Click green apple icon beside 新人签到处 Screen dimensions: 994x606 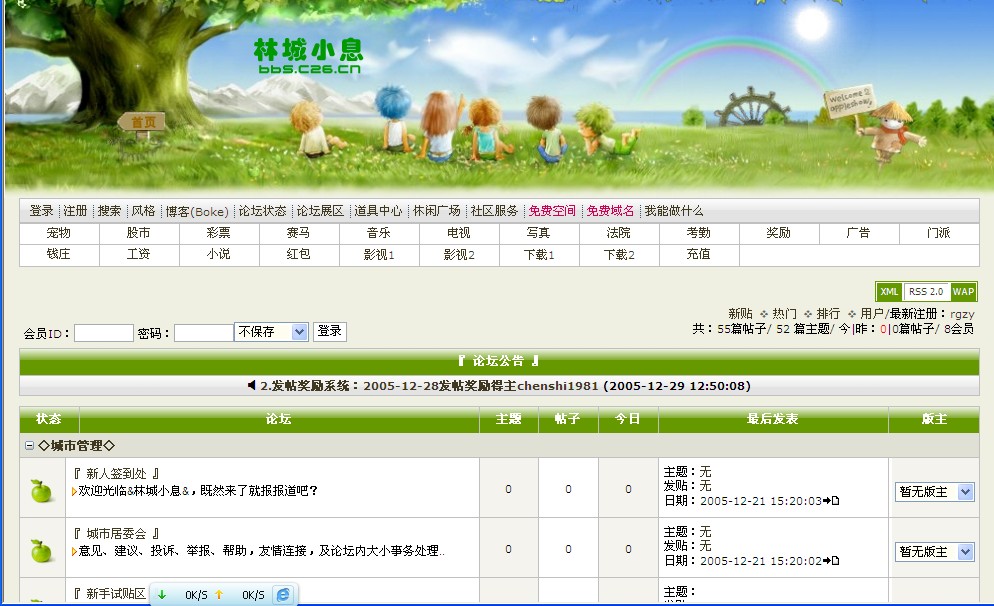40,490
